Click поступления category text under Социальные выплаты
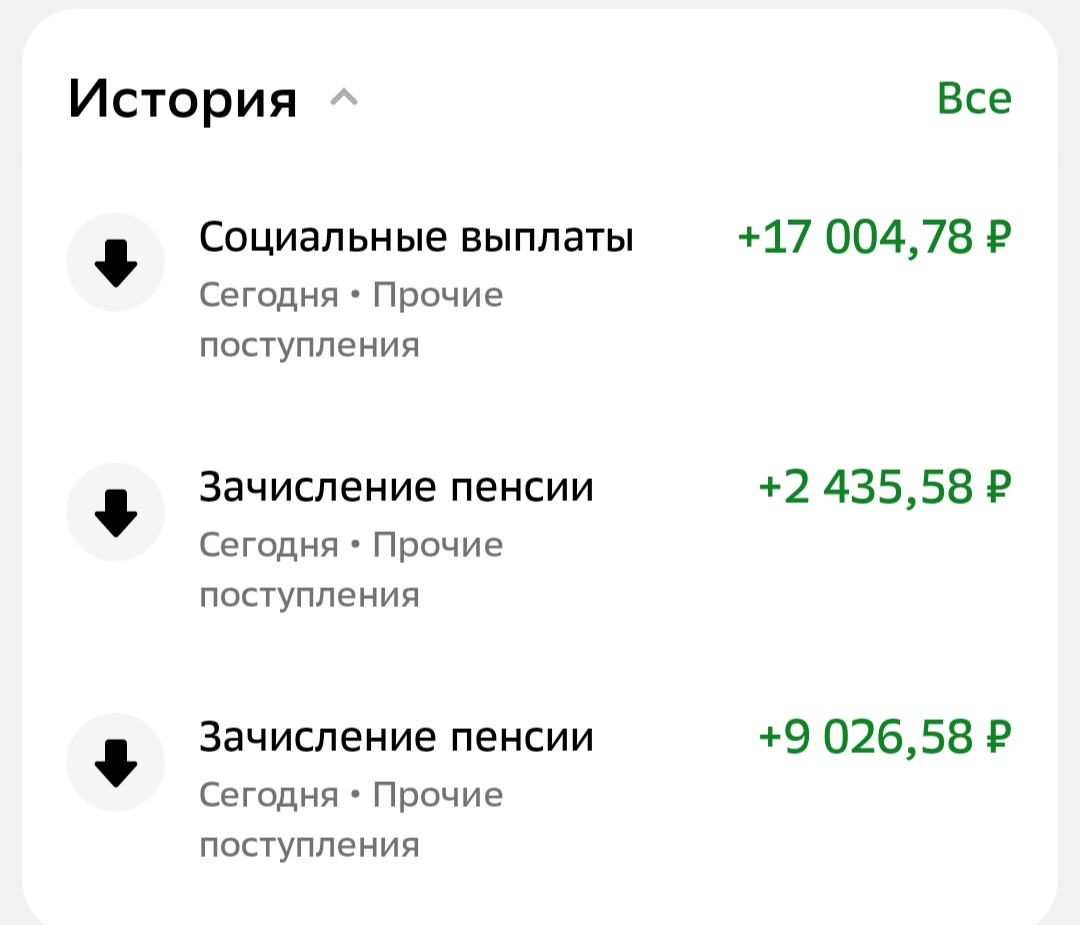The height and width of the screenshot is (925, 1080). (x=309, y=346)
